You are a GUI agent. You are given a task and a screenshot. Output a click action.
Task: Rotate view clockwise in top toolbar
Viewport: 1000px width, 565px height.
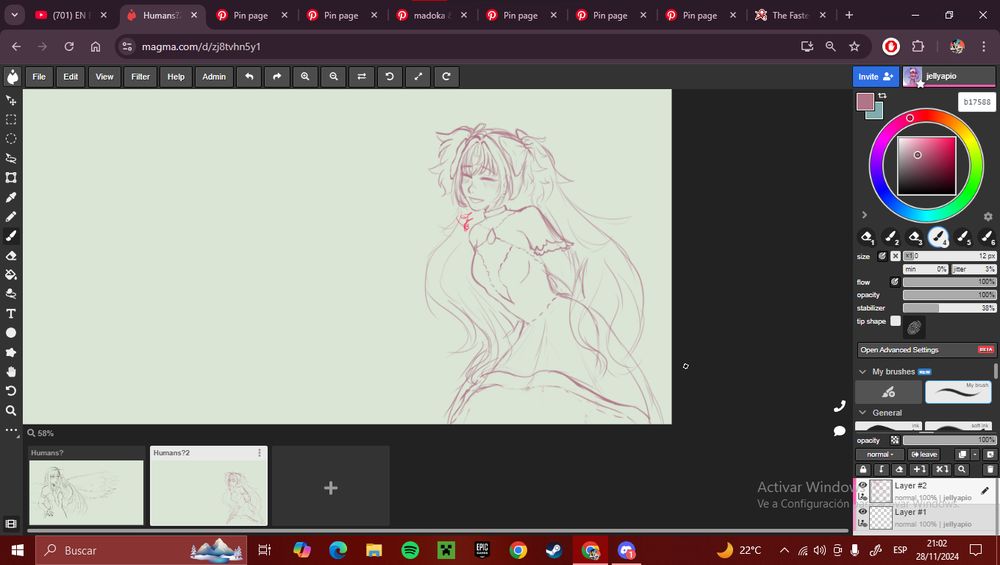click(x=446, y=77)
